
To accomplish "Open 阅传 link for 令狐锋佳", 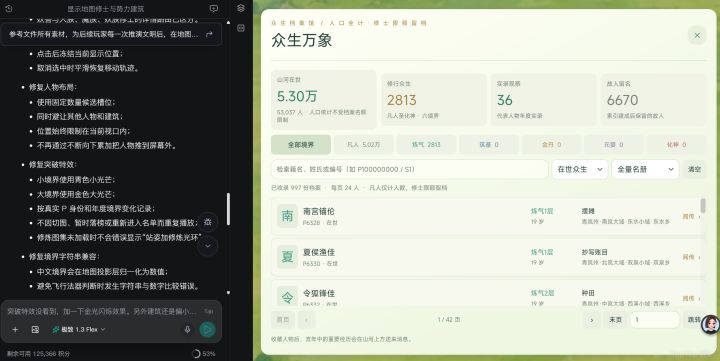I will 691,299.
